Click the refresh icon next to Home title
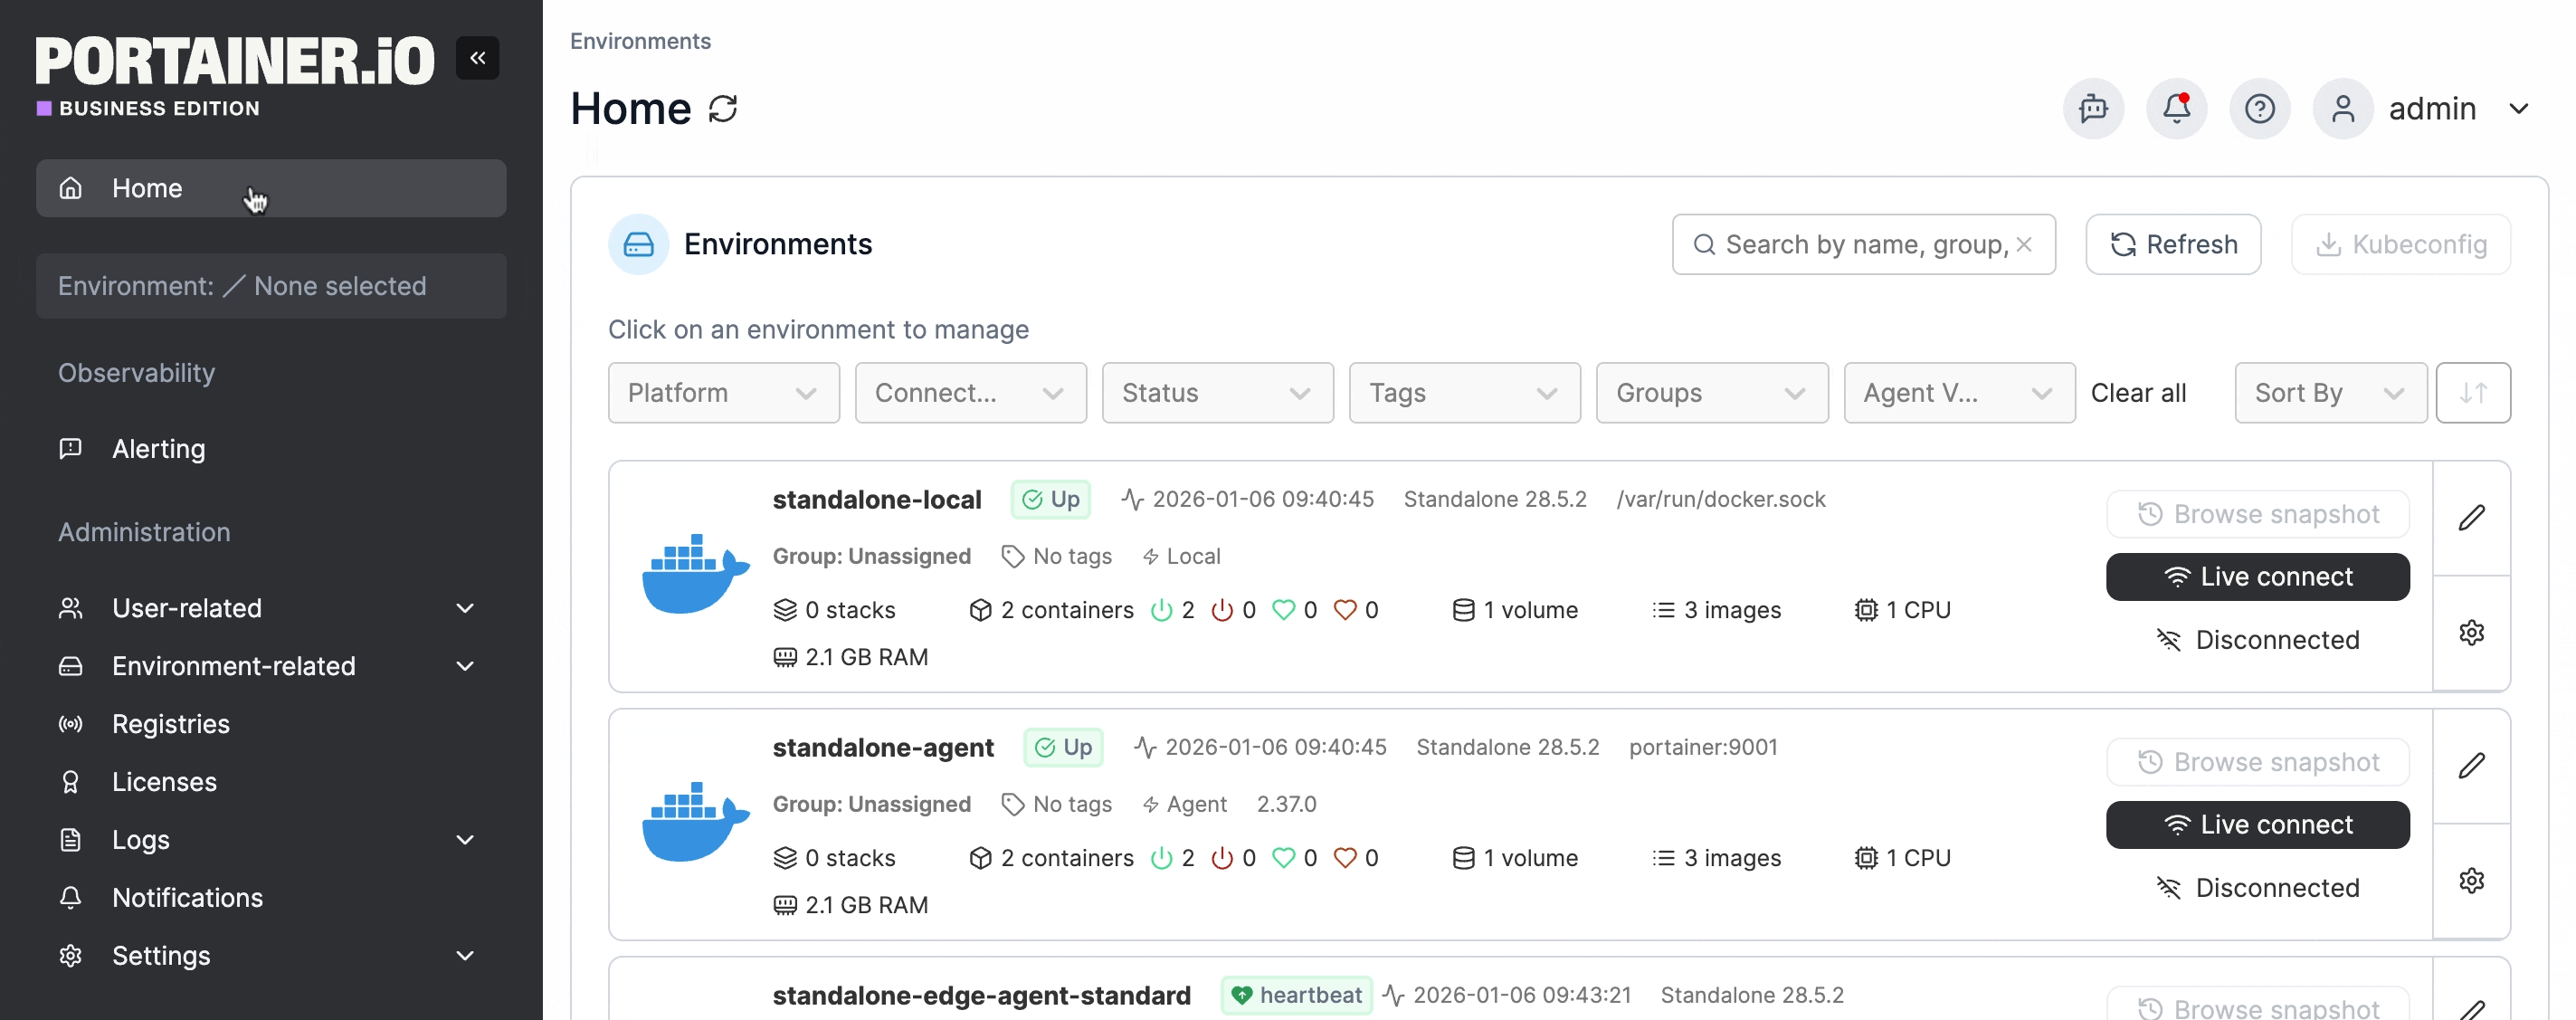 722,109
